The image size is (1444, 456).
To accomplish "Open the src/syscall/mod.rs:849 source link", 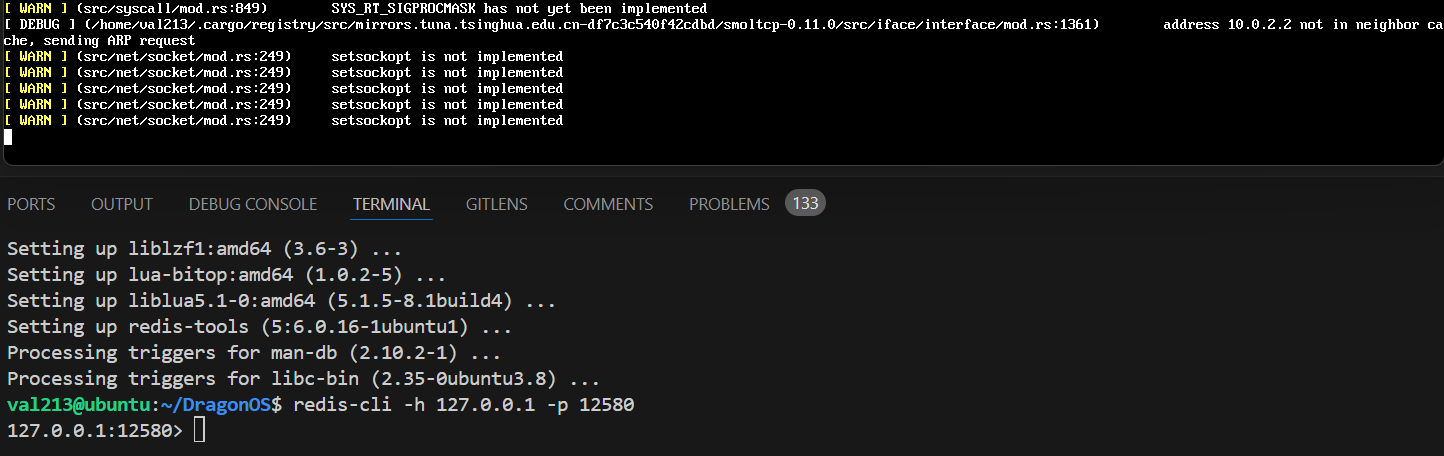I will point(172,8).
